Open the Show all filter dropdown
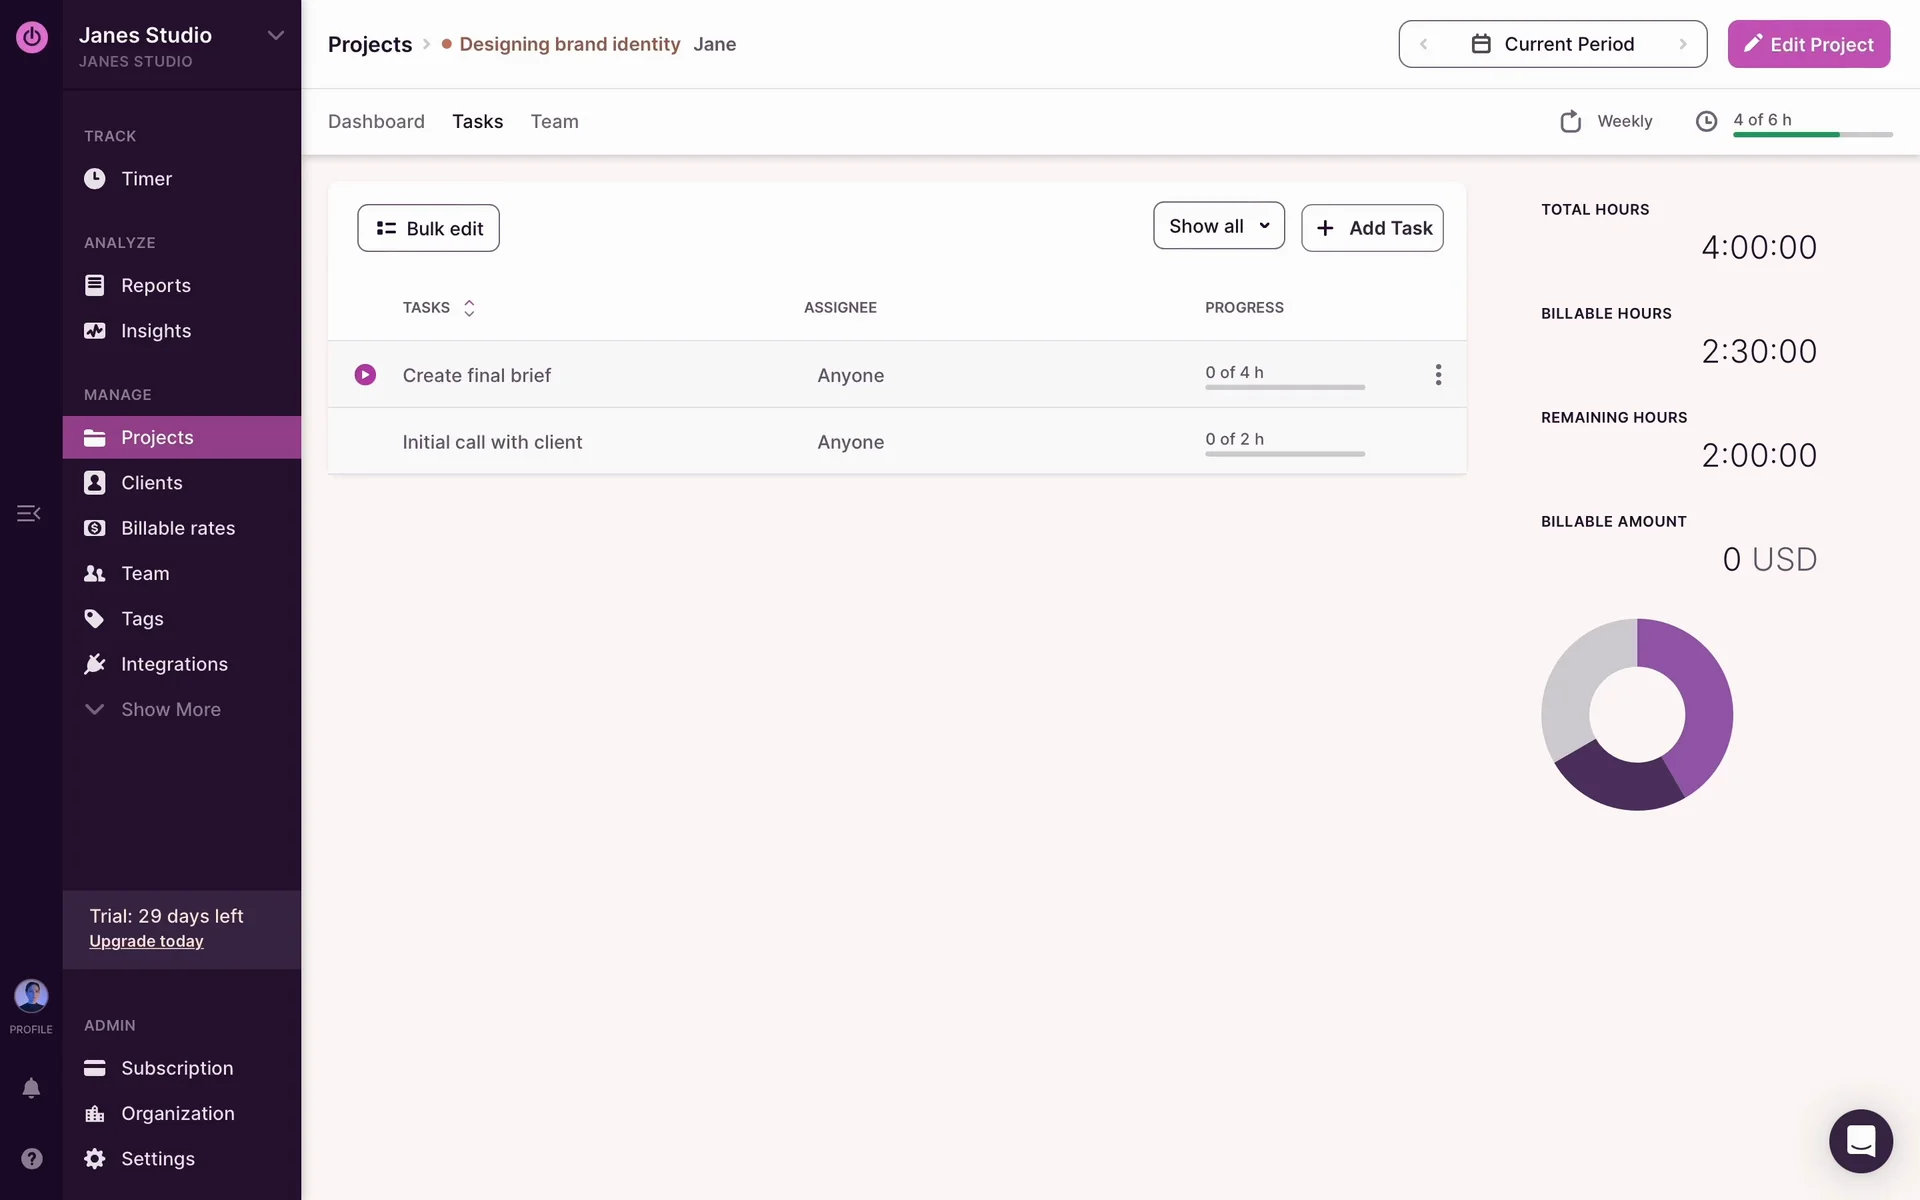 [1218, 227]
